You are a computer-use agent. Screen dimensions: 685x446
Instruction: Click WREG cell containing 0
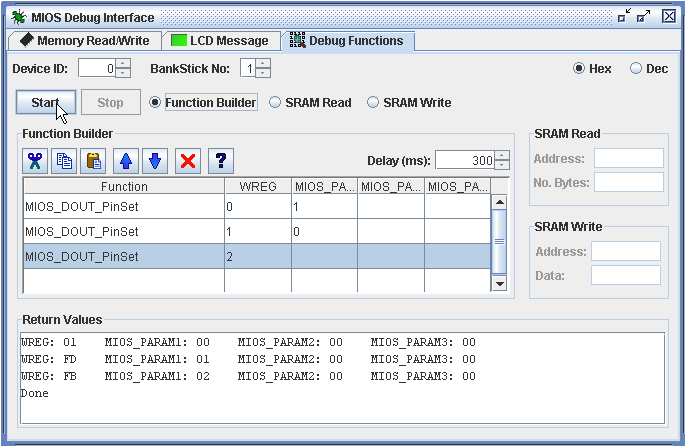pyautogui.click(x=258, y=206)
